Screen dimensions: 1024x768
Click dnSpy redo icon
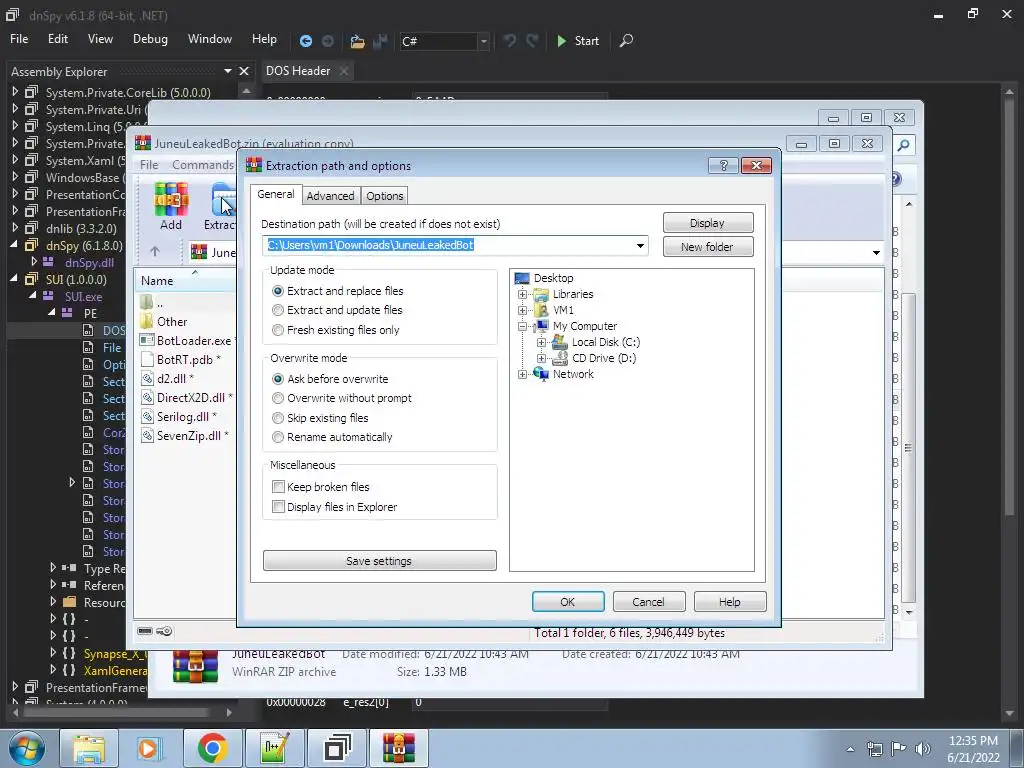pyautogui.click(x=532, y=40)
